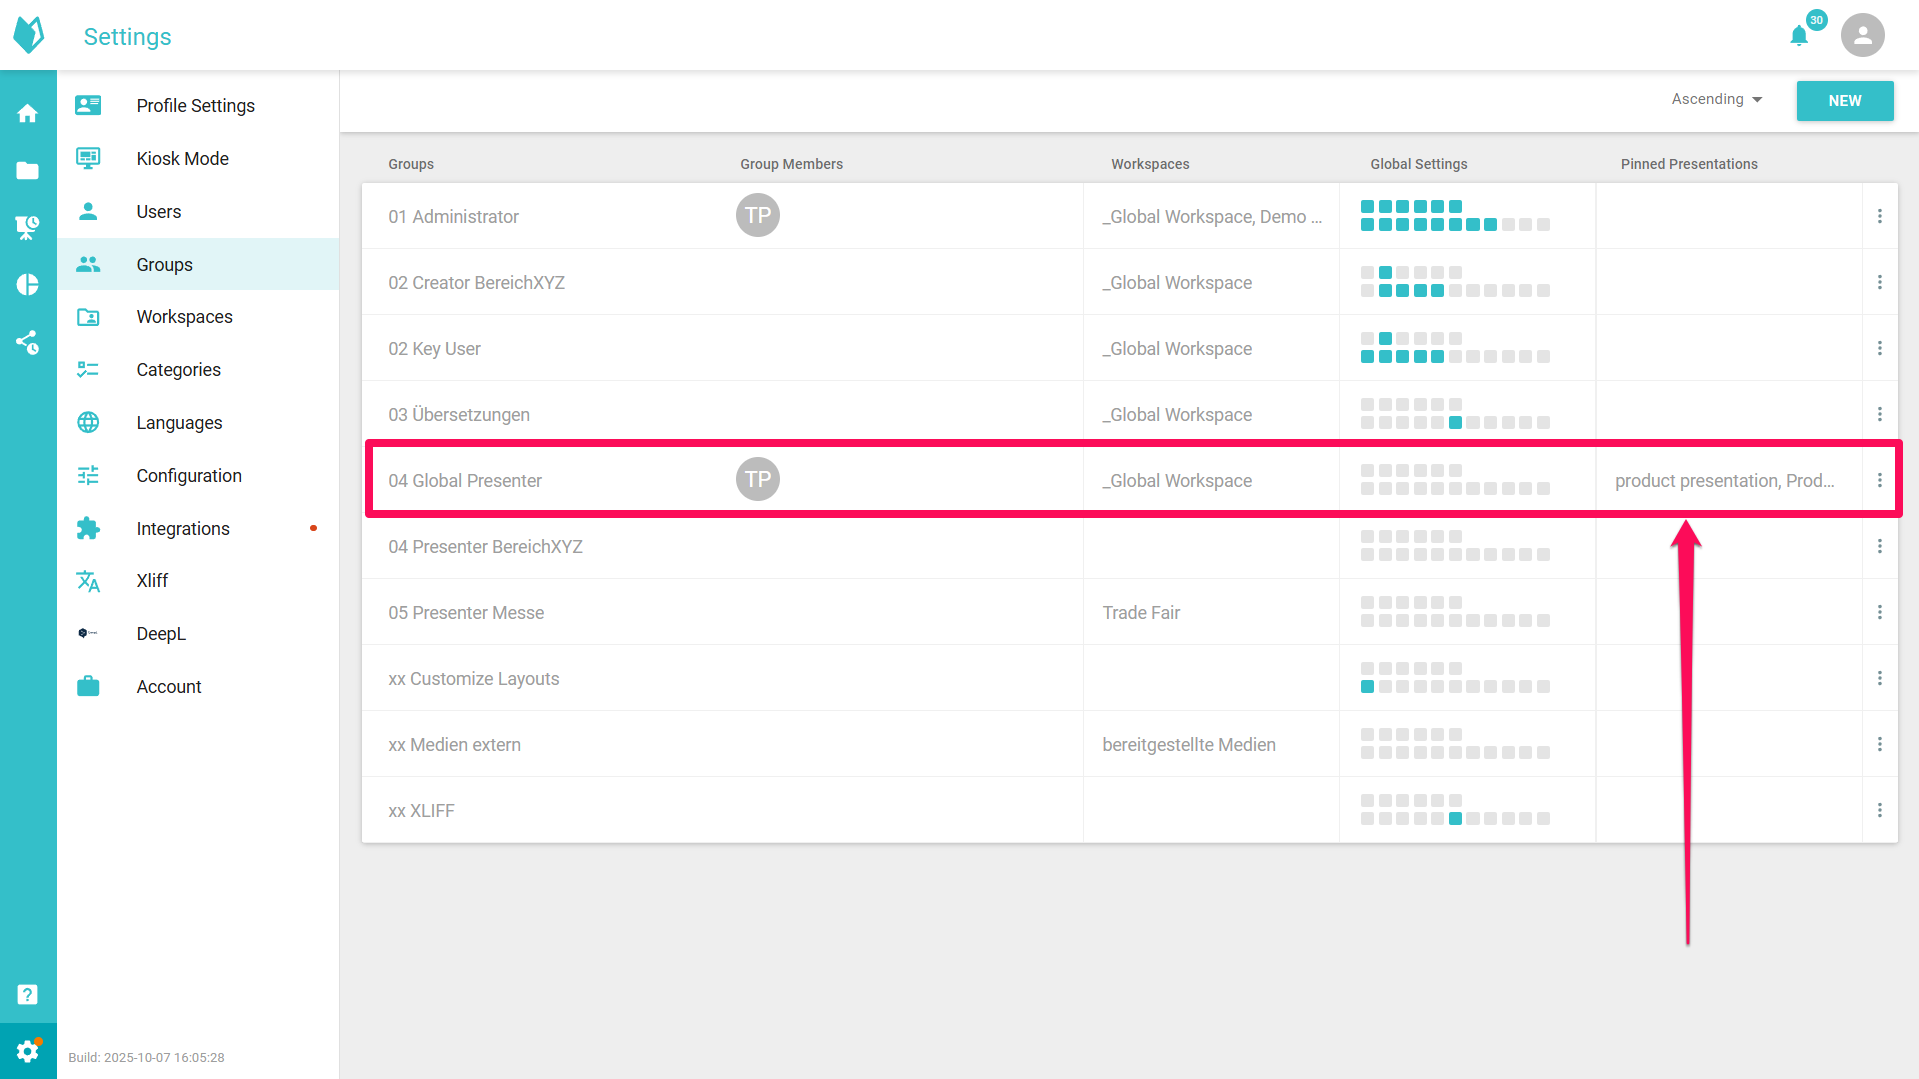This screenshot has height=1079, width=1919.
Task: Open the settings gear icon at bottom
Action: pos(28,1051)
